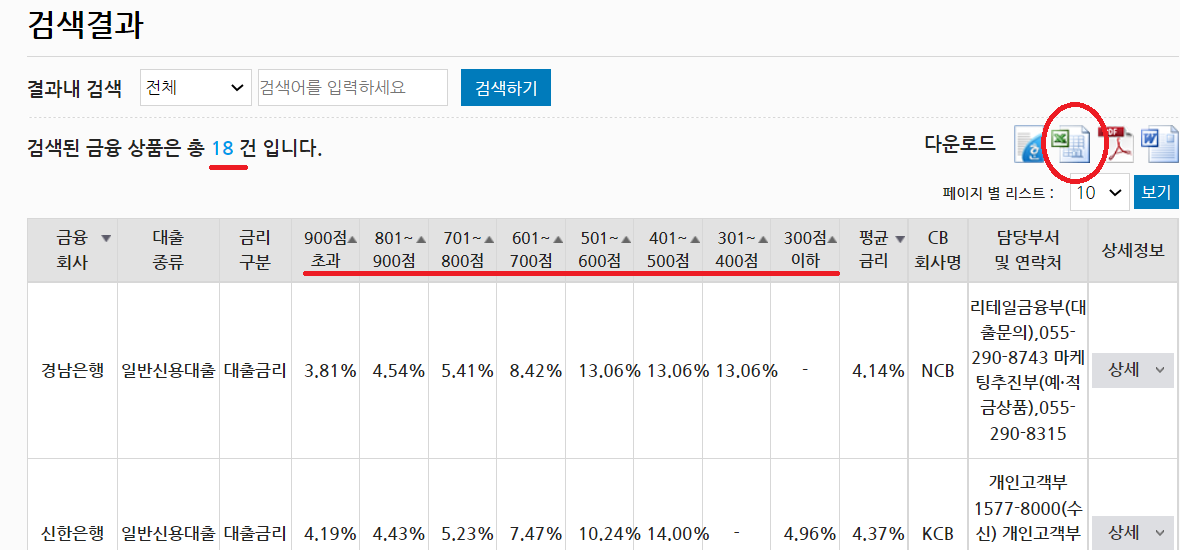Download results as Word document
Image resolution: width=1180 pixels, height=550 pixels.
pyautogui.click(x=1158, y=144)
